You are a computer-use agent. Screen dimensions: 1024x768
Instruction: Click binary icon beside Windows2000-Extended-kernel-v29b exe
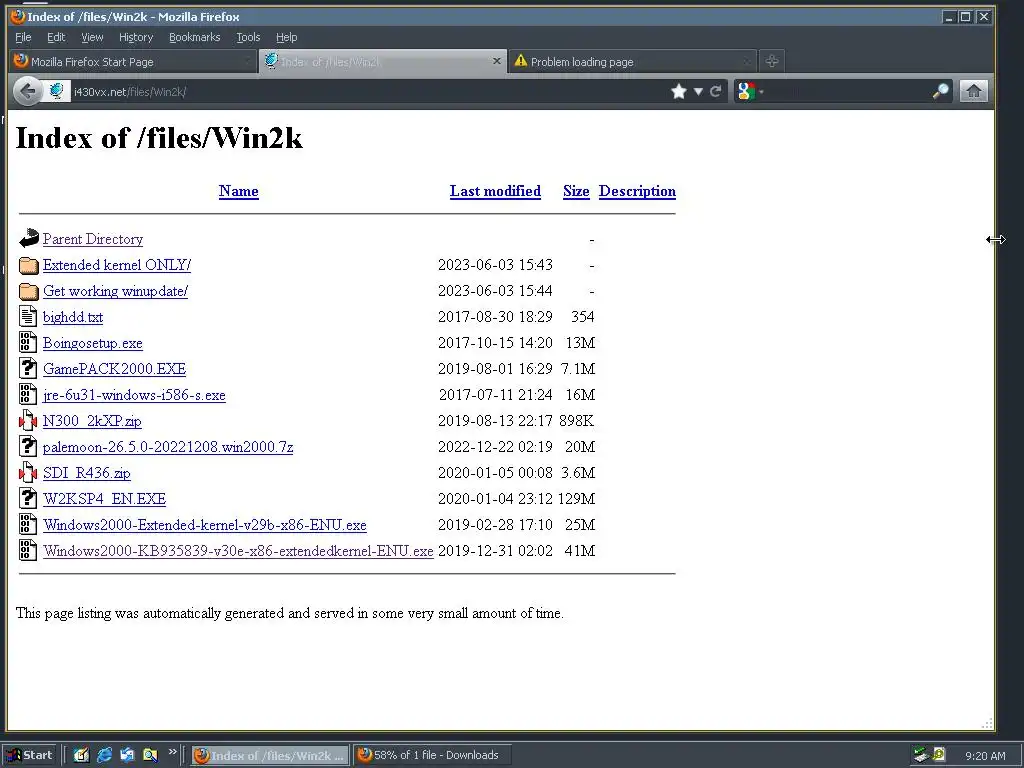point(28,525)
